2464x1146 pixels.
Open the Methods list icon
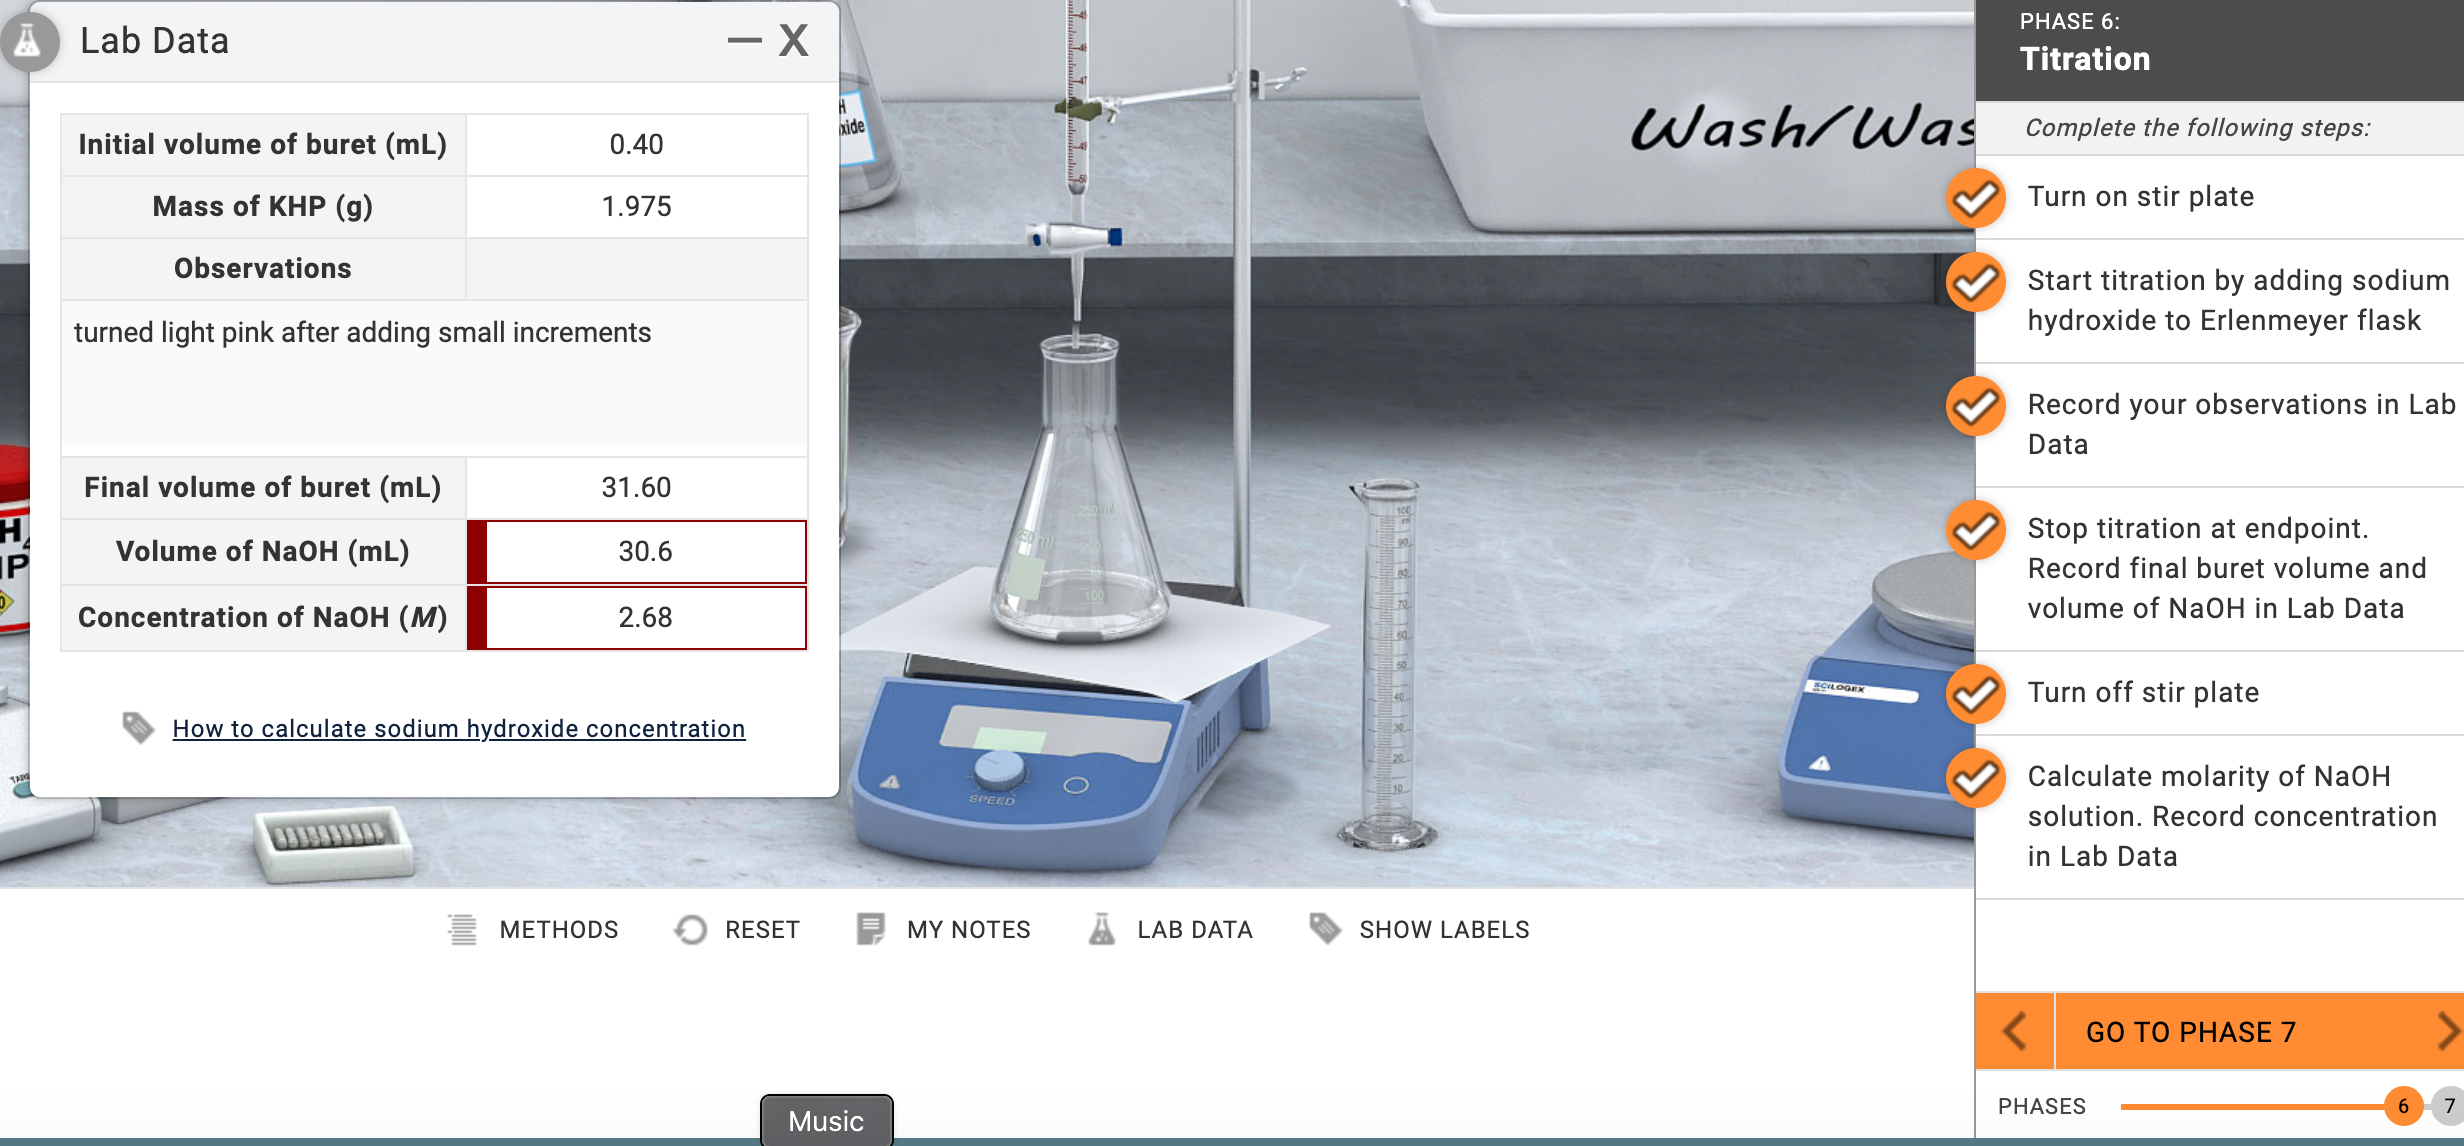[462, 929]
